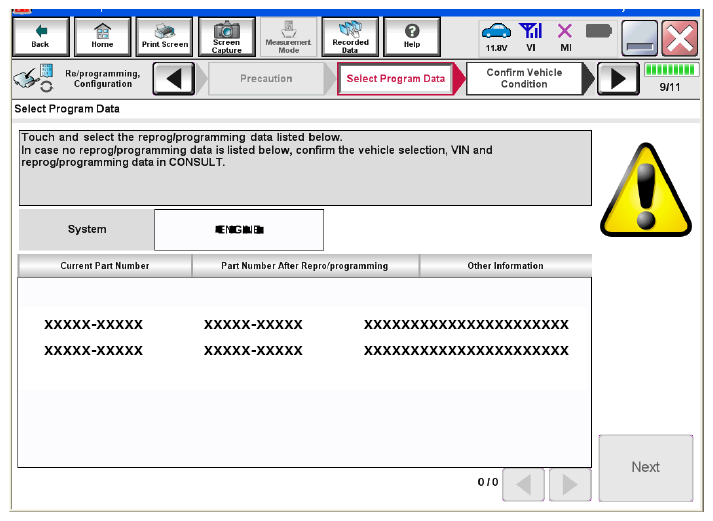Viewport: 713px width, 521px height.
Task: Advance workflow with right arrow
Action: click(x=617, y=80)
